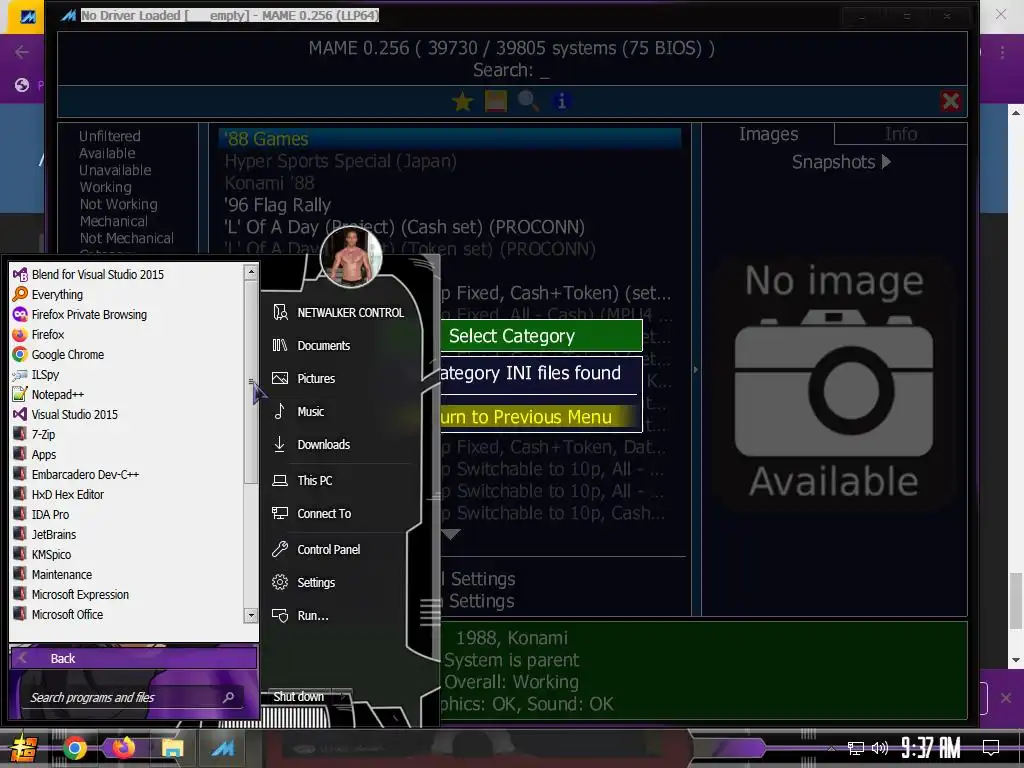The image size is (1024, 768).
Task: Click the magnifier search icon in MAME toolbar
Action: (528, 101)
